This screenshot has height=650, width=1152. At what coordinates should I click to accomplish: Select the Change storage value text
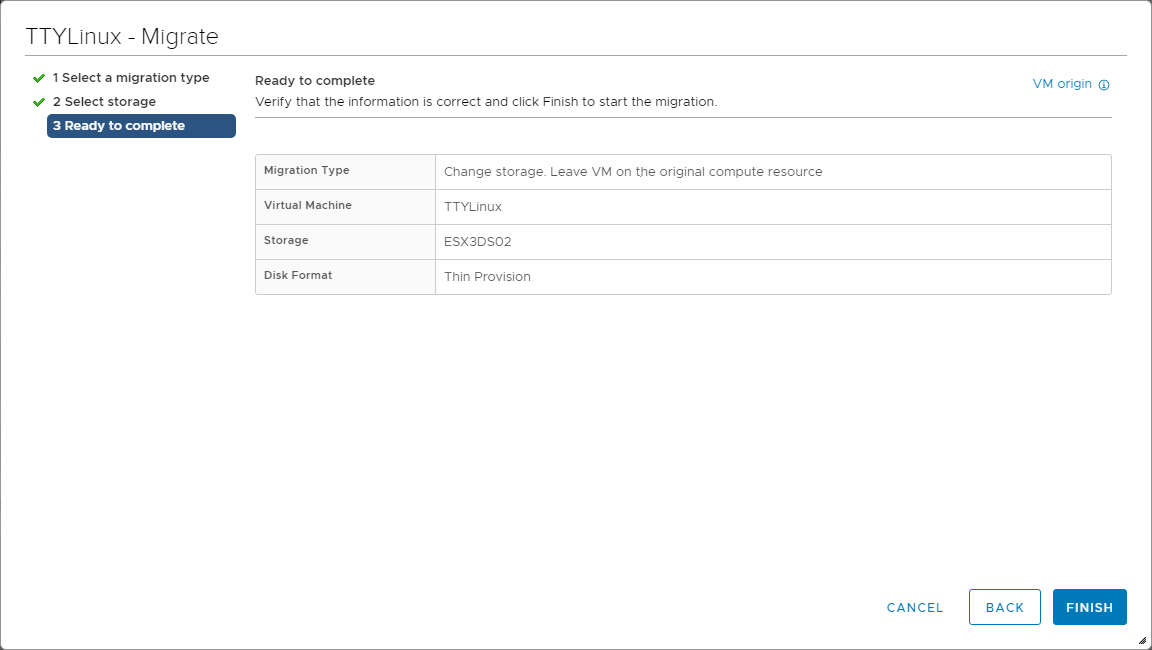[x=633, y=172]
